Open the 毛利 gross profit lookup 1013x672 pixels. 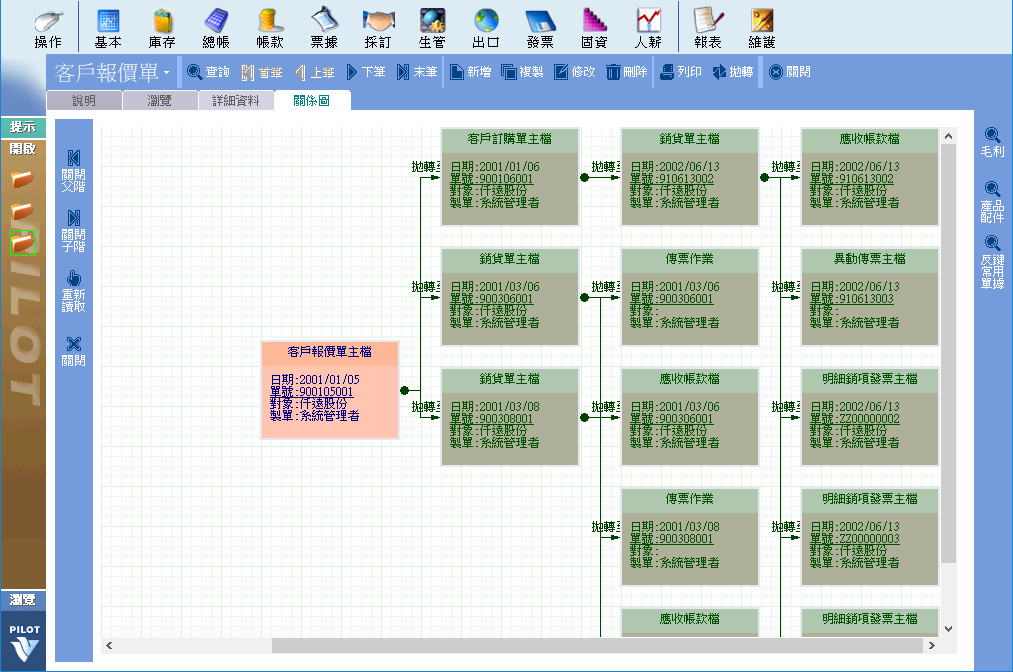[992, 142]
